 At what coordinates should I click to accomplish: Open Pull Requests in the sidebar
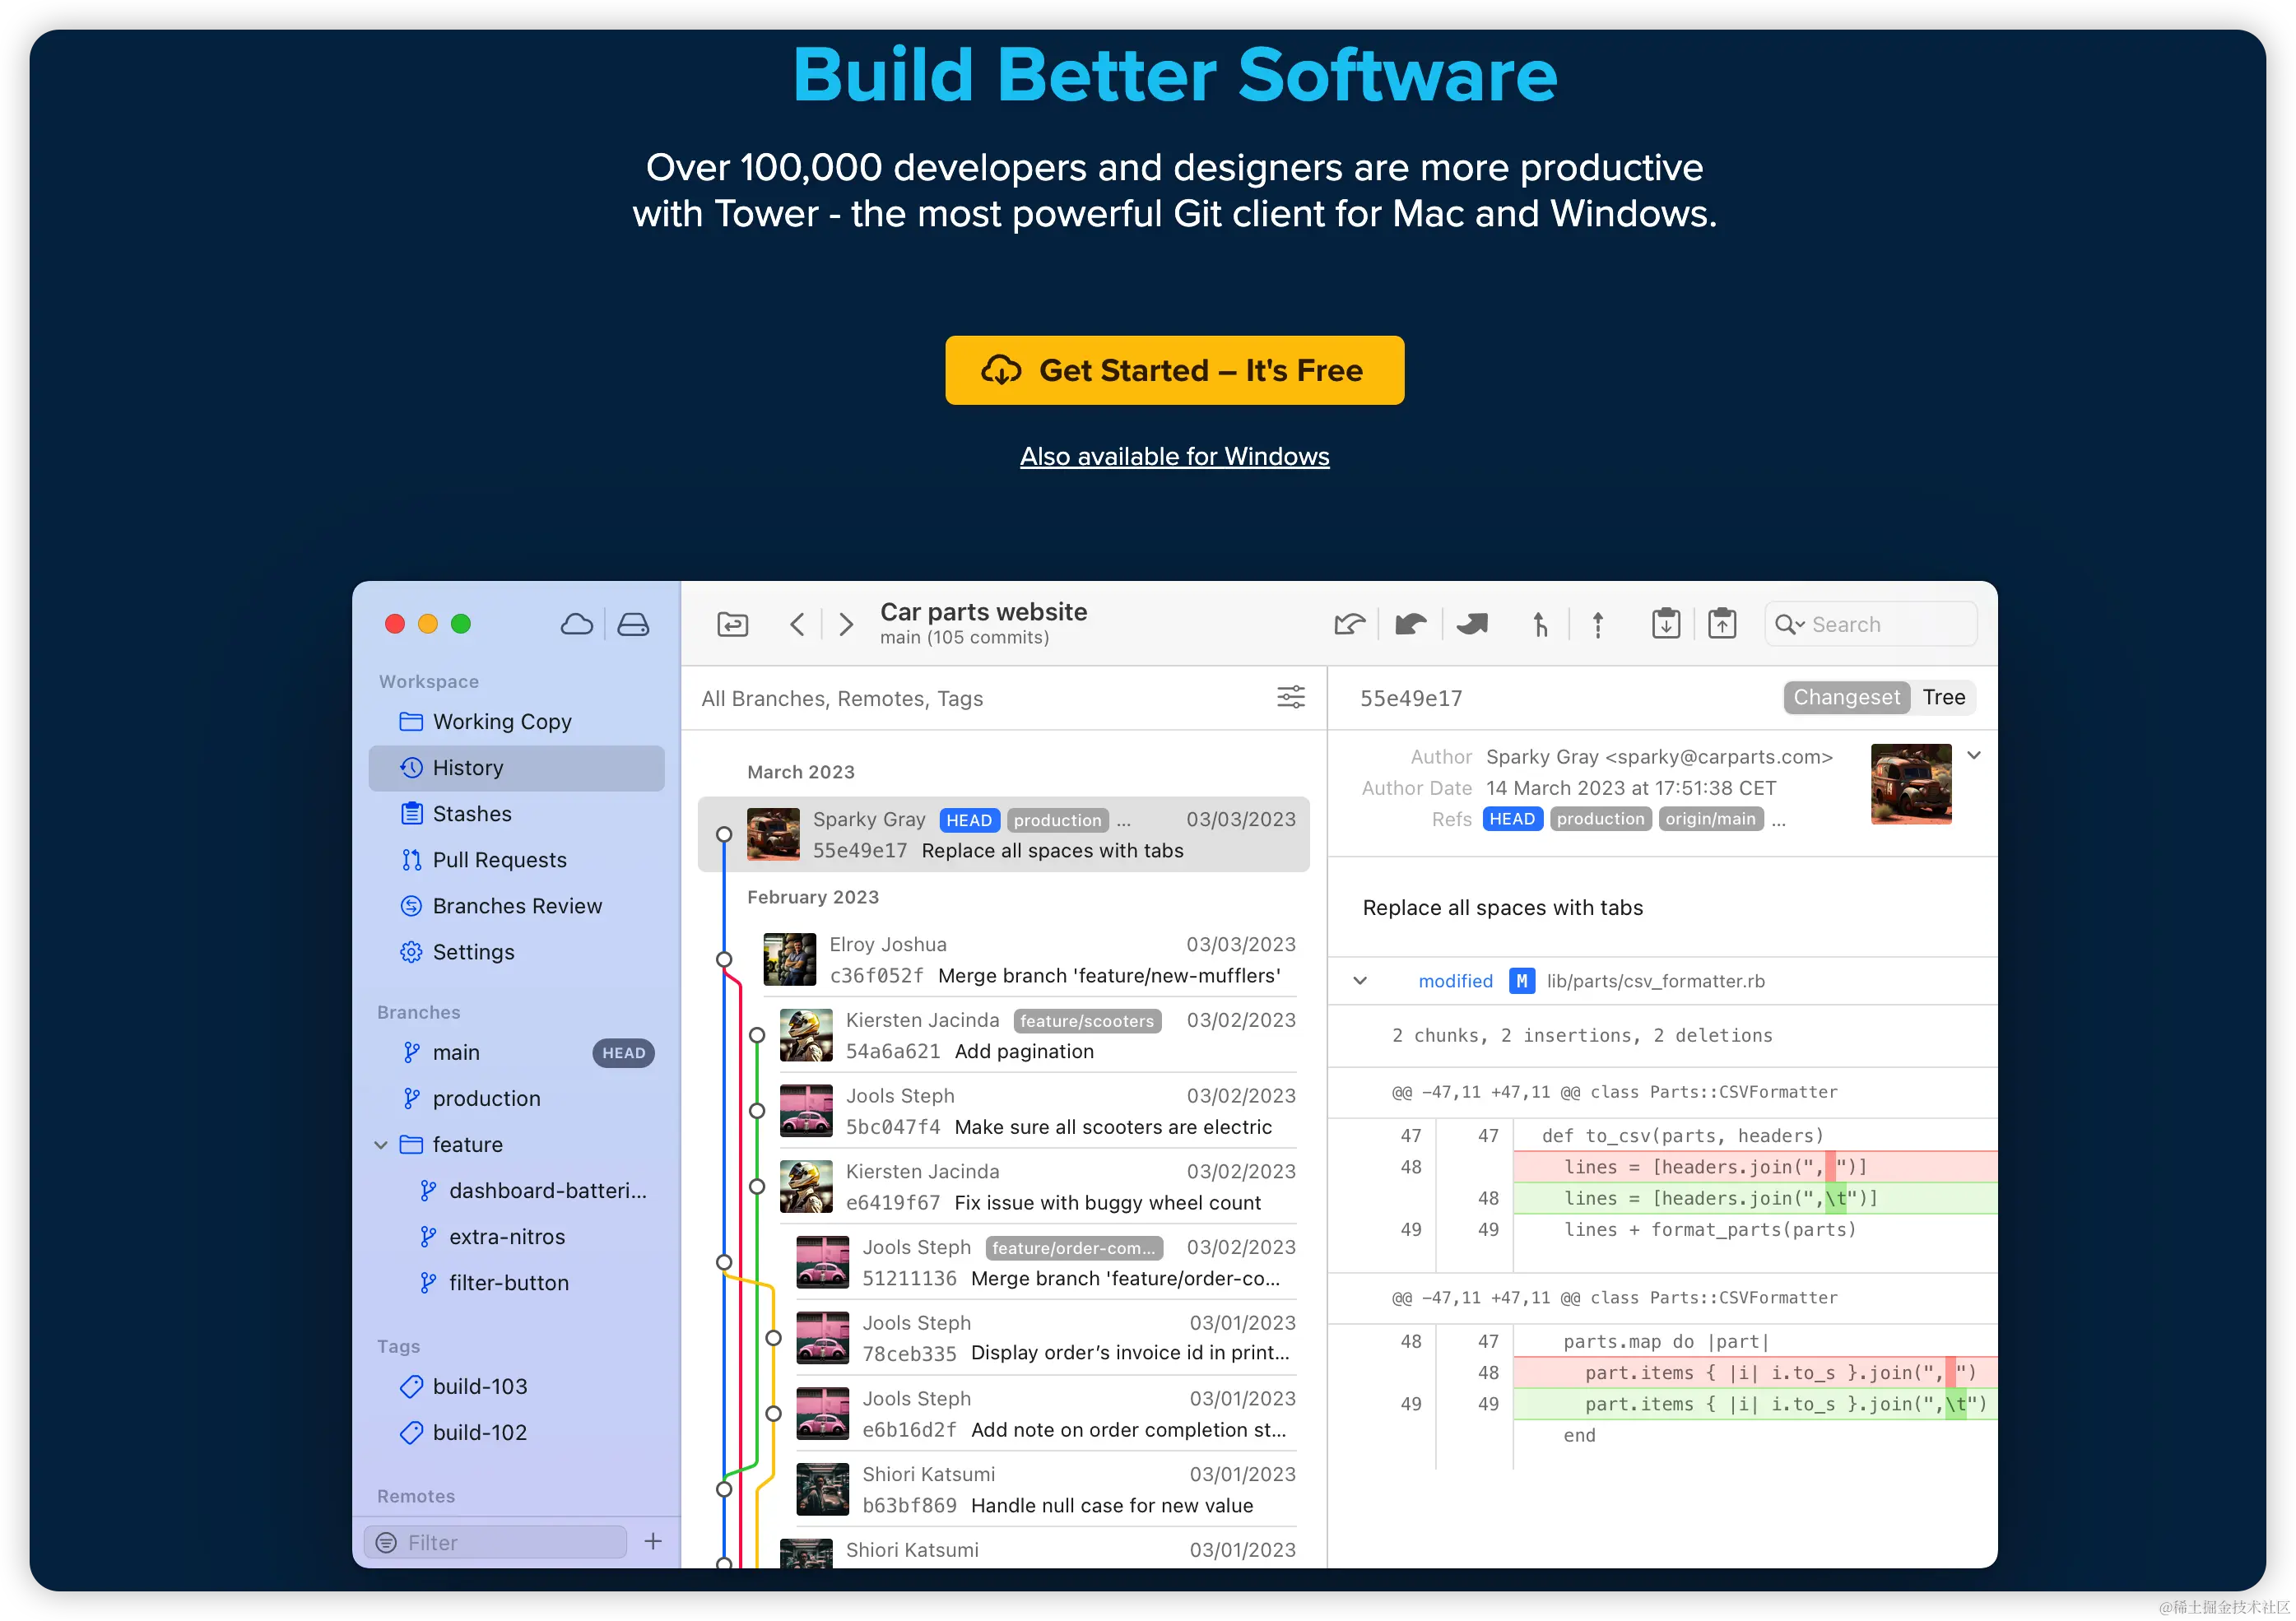(x=516, y=859)
